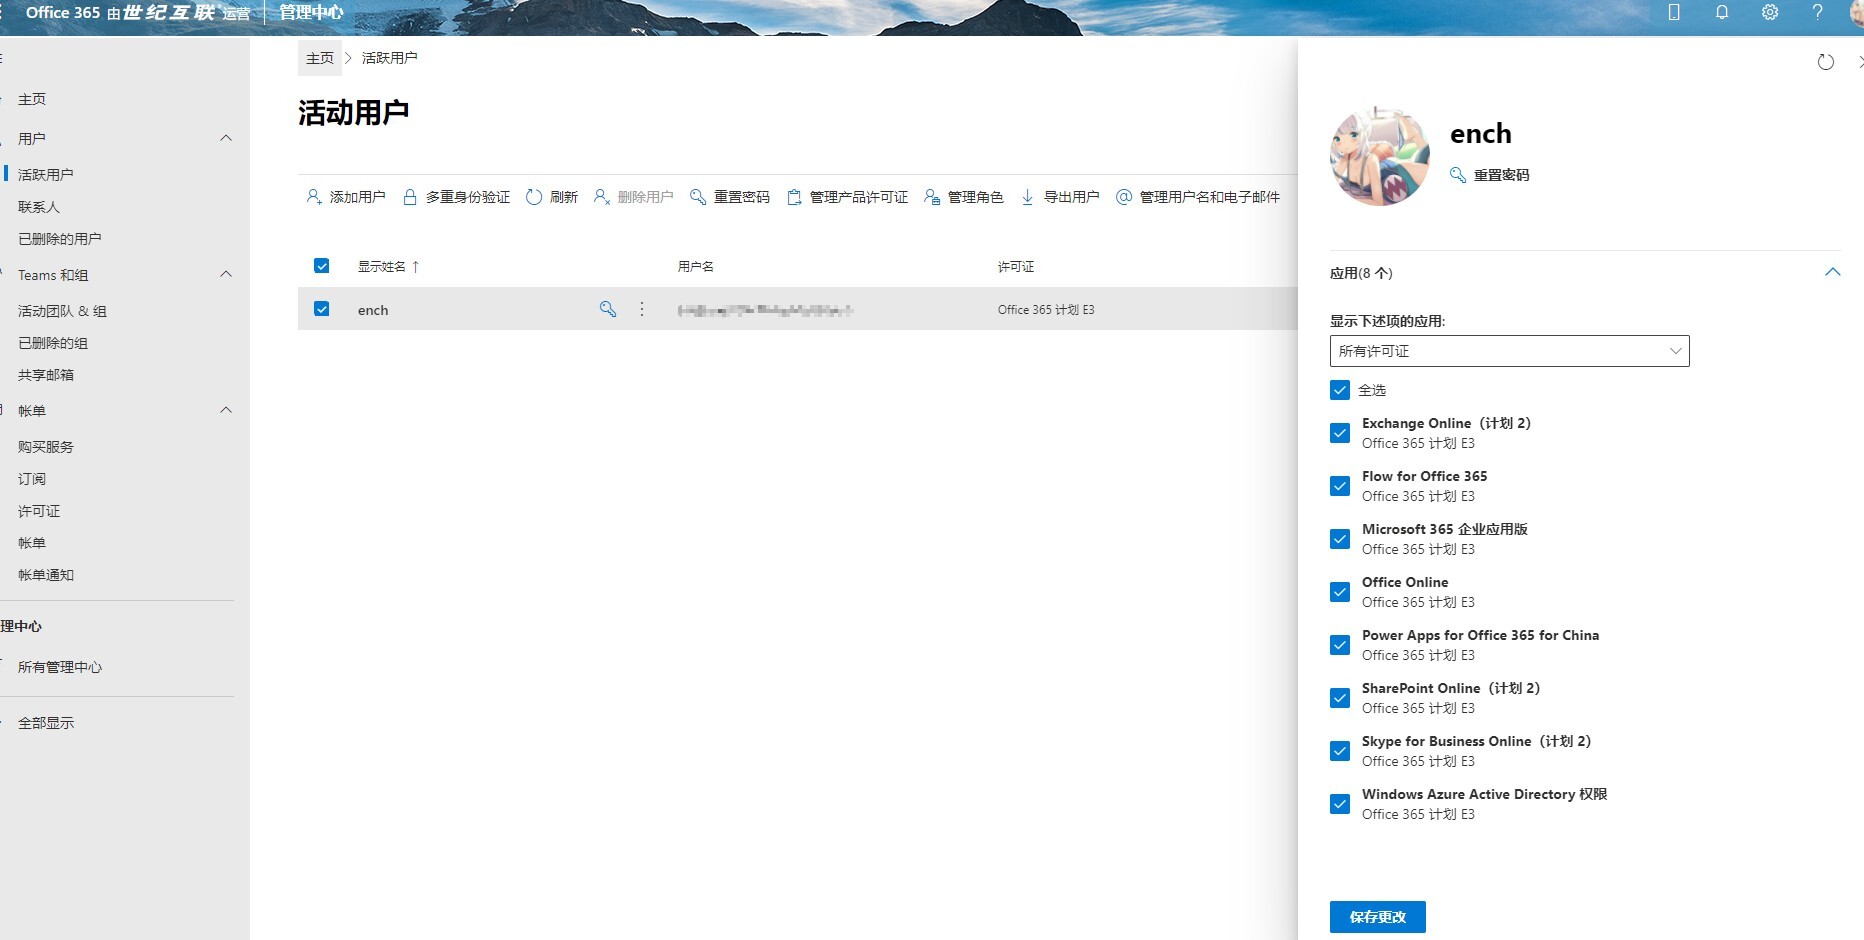
Task: Open the settings gear in header
Action: coord(1770,13)
